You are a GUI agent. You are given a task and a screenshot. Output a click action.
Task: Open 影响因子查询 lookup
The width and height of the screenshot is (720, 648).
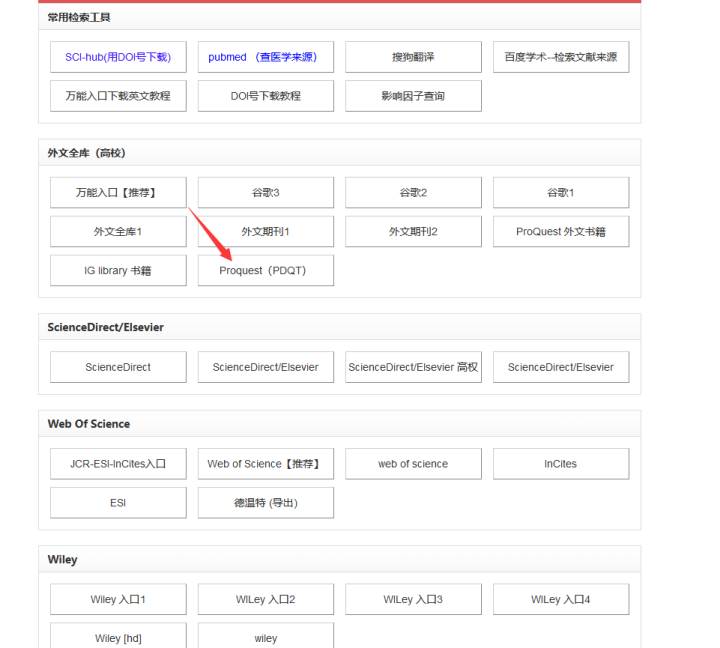pos(413,96)
